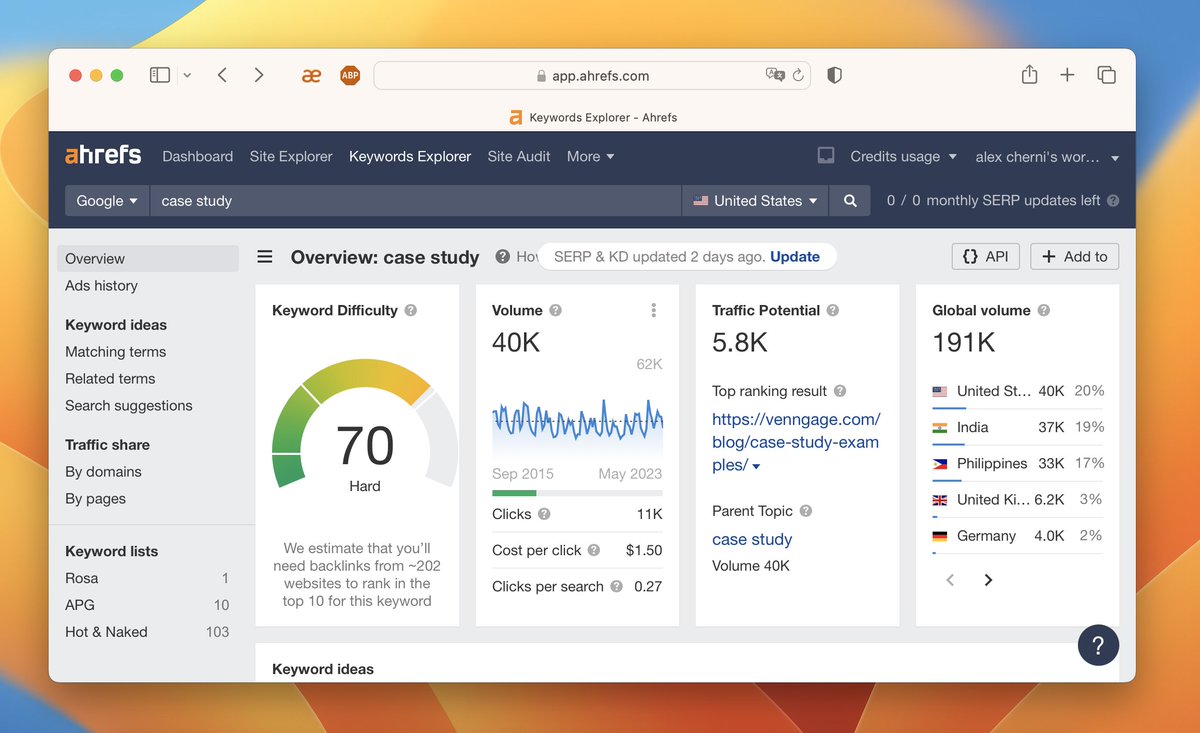Show help for monthly SERP updates left

(x=1113, y=200)
